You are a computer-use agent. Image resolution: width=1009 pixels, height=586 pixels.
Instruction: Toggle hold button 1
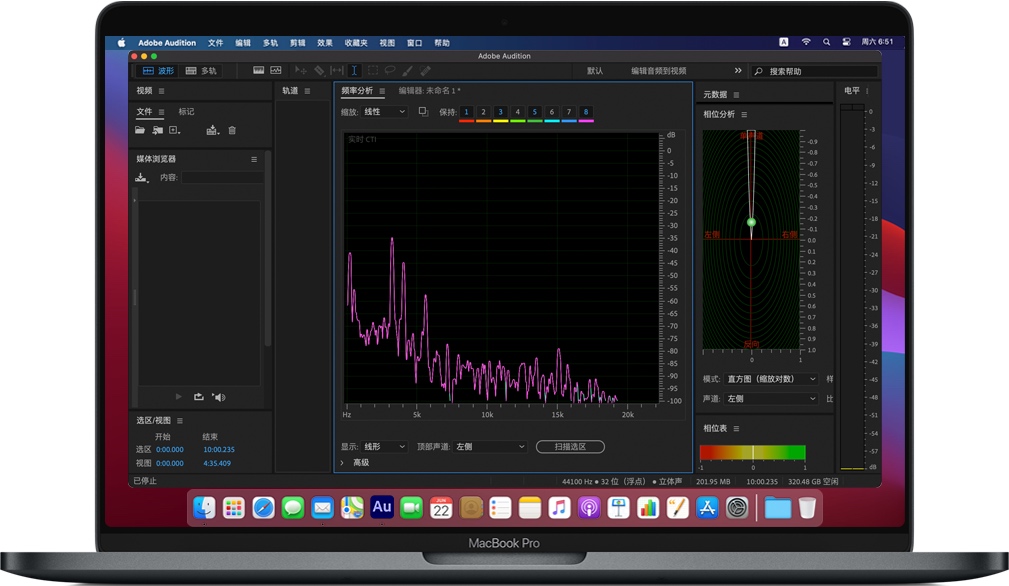[x=466, y=112]
